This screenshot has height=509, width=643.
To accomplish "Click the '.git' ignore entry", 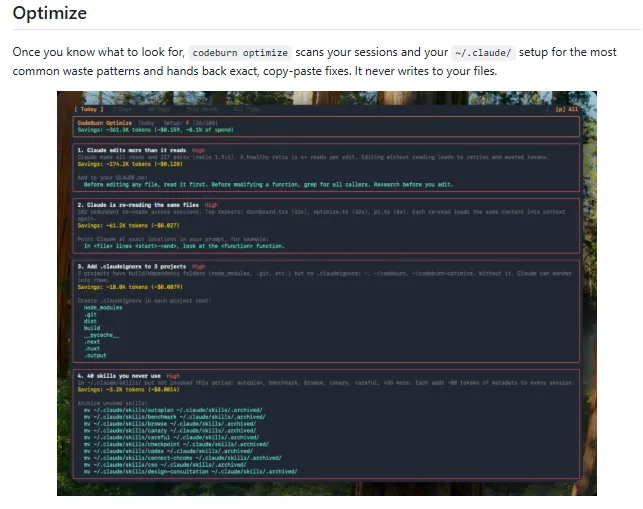I will (x=90, y=315).
